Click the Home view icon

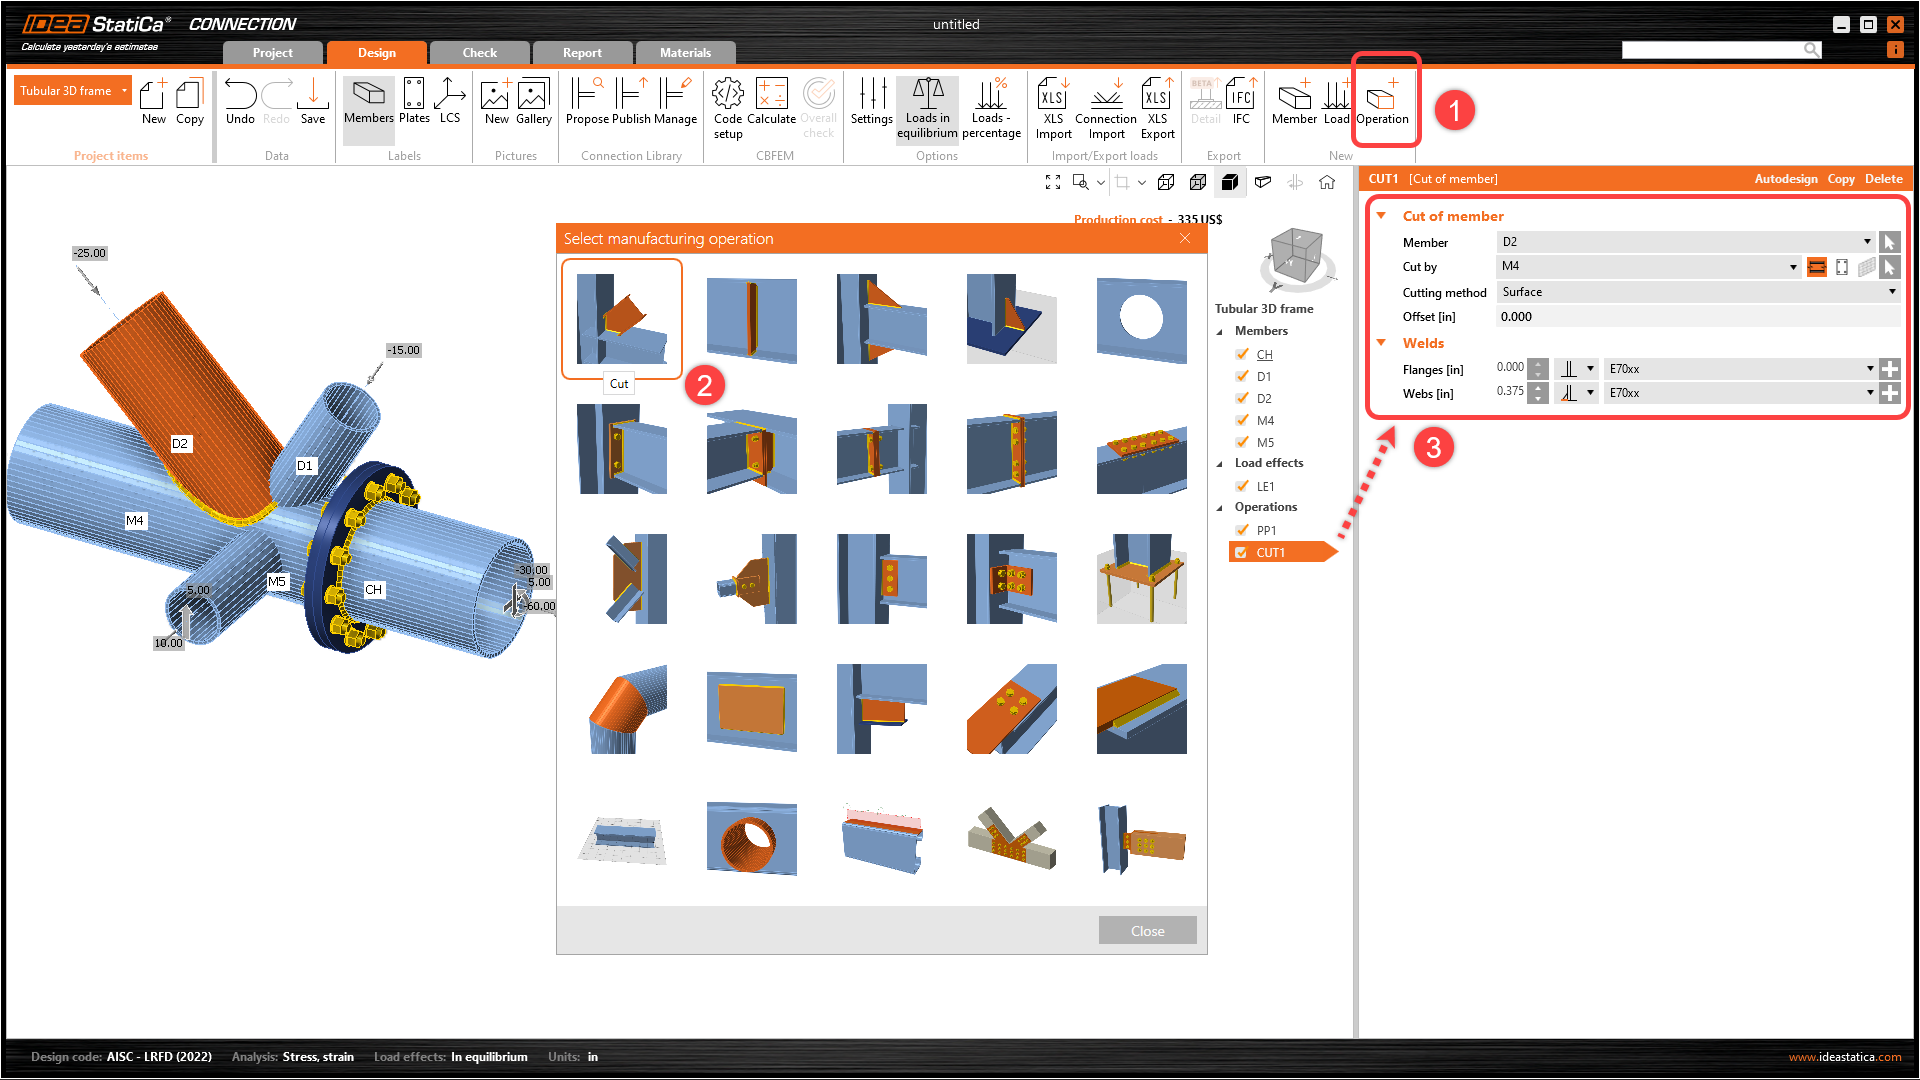pyautogui.click(x=1327, y=182)
